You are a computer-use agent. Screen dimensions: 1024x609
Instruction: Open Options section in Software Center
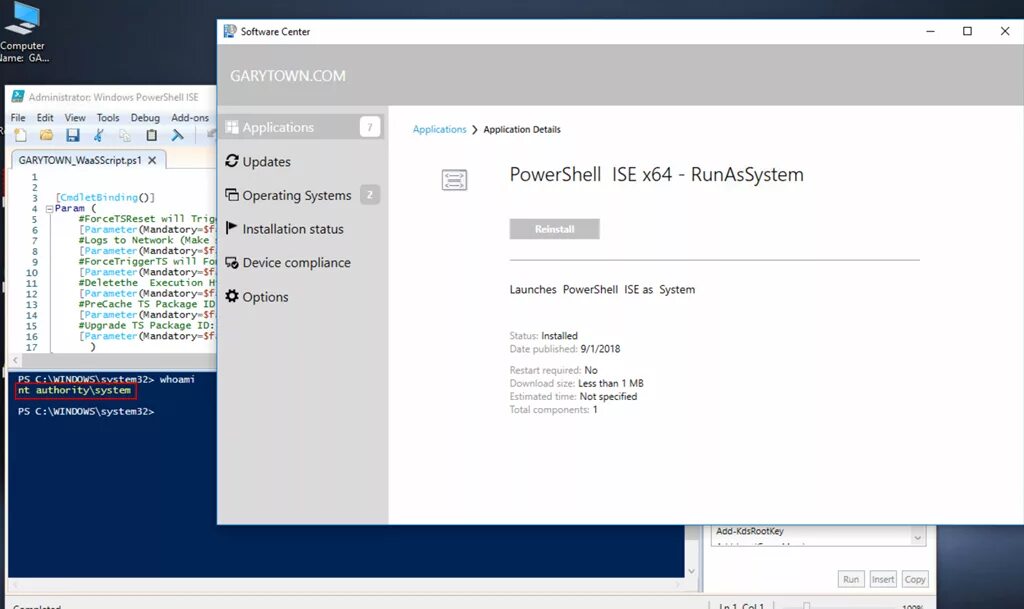[302, 296]
